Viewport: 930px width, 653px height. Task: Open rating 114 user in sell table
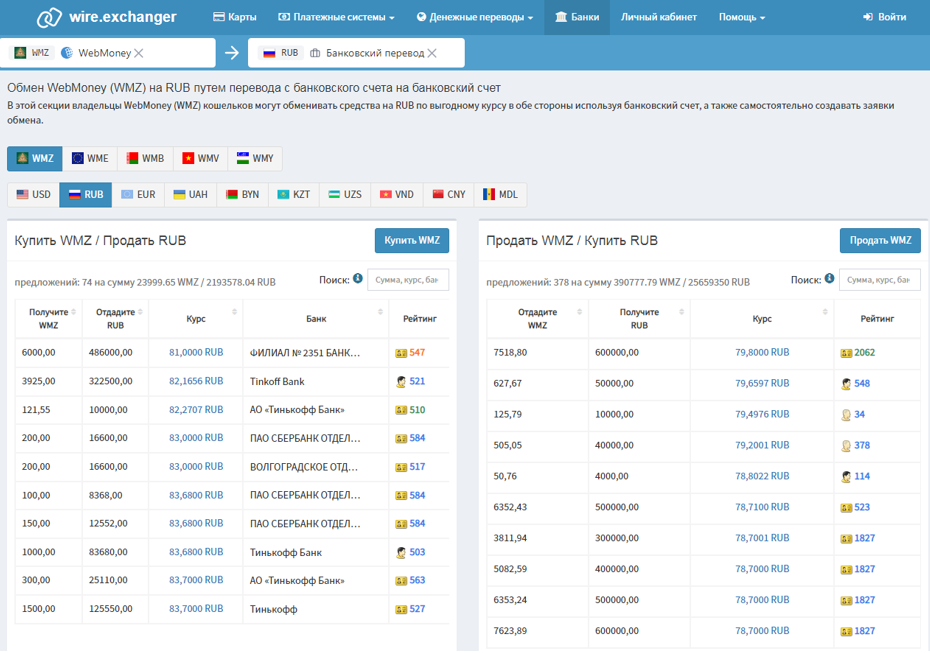[x=855, y=476]
